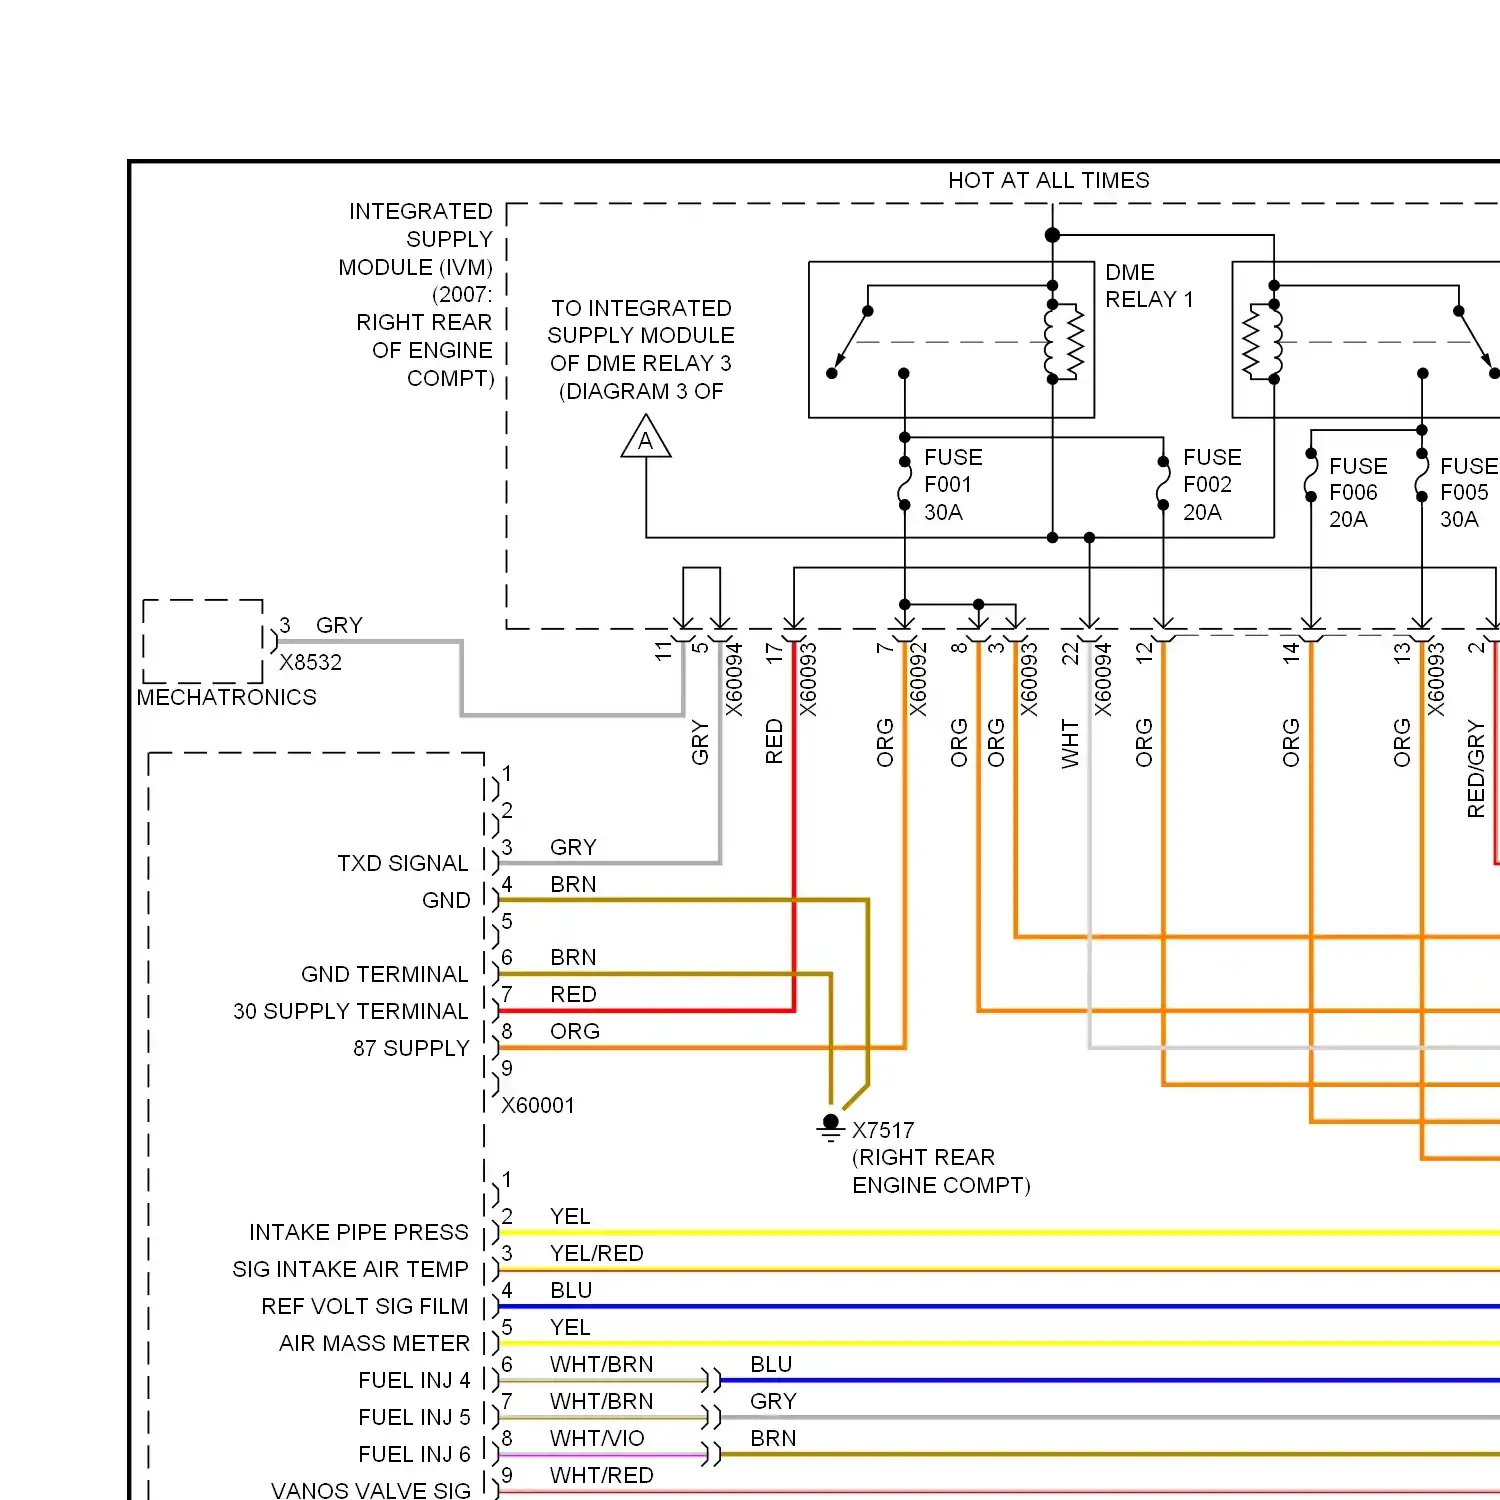Click the 'VANOS VALVE SIG' label
This screenshot has height=1500, width=1500.
tap(370, 1490)
